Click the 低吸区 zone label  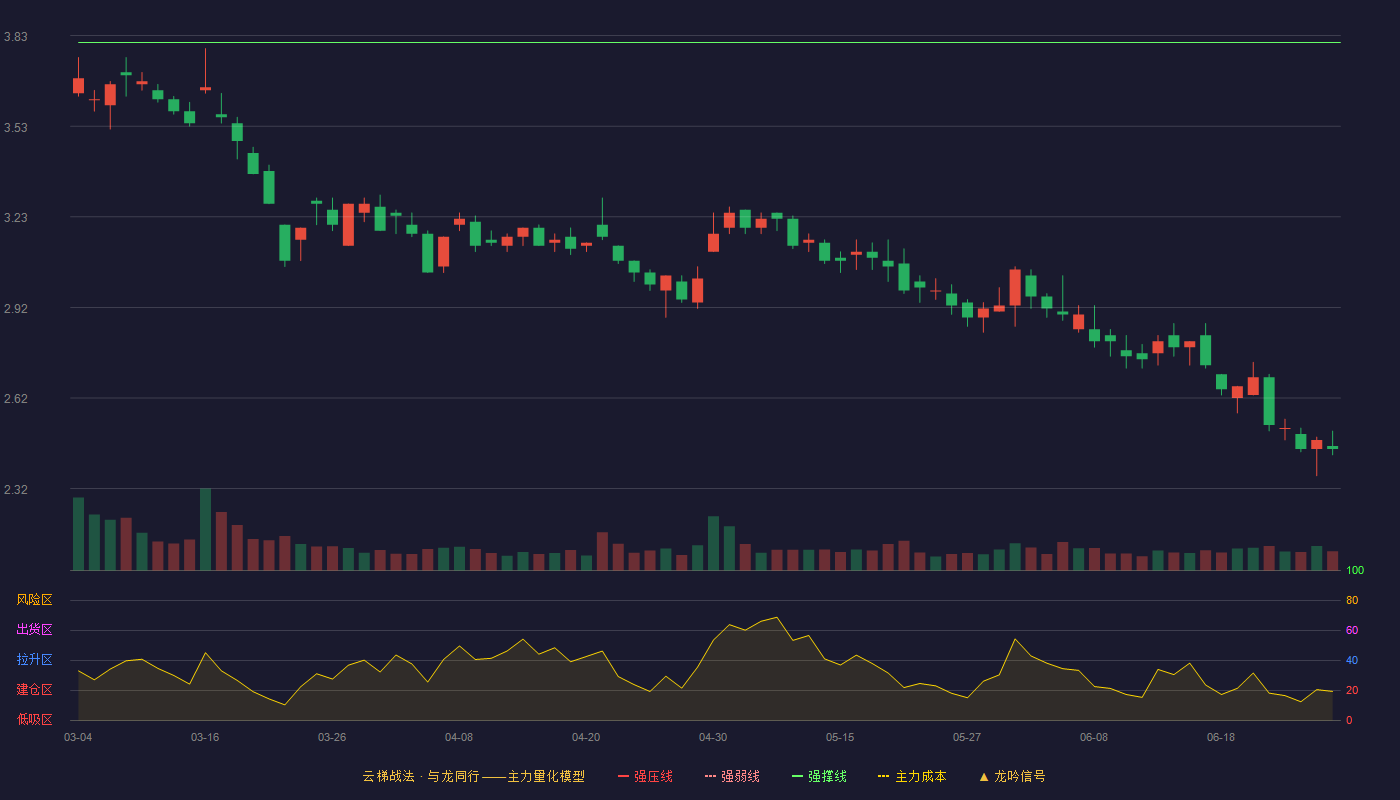tap(34, 719)
